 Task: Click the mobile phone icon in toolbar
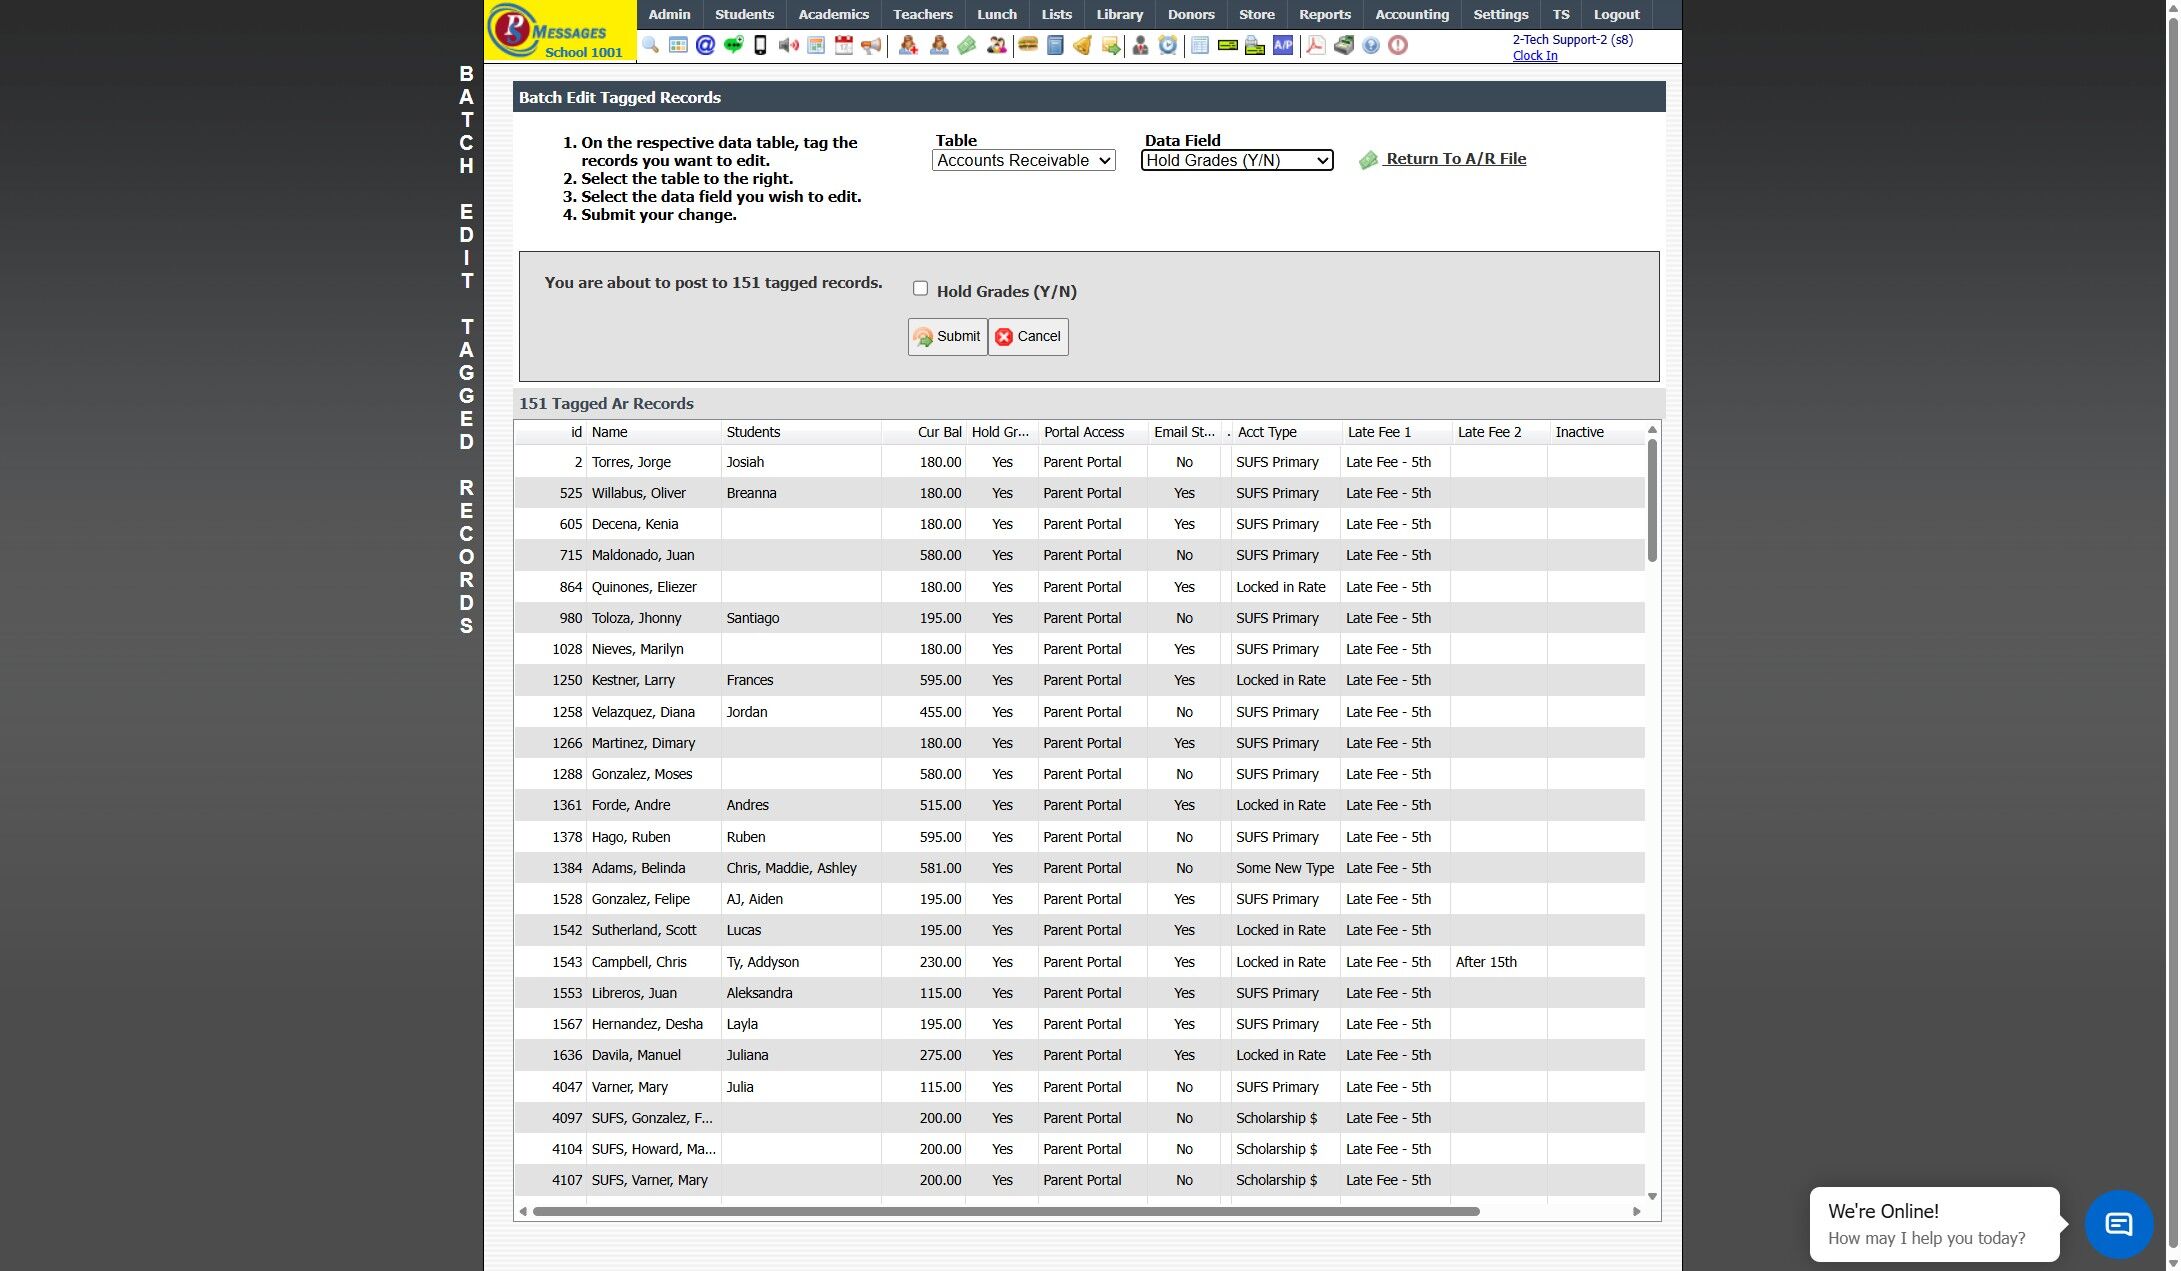click(760, 45)
